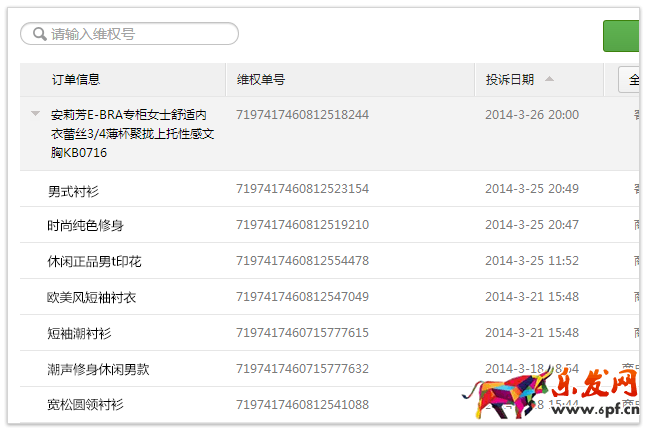
Task: Click the magnifier icon in search box
Action: click(x=39, y=34)
